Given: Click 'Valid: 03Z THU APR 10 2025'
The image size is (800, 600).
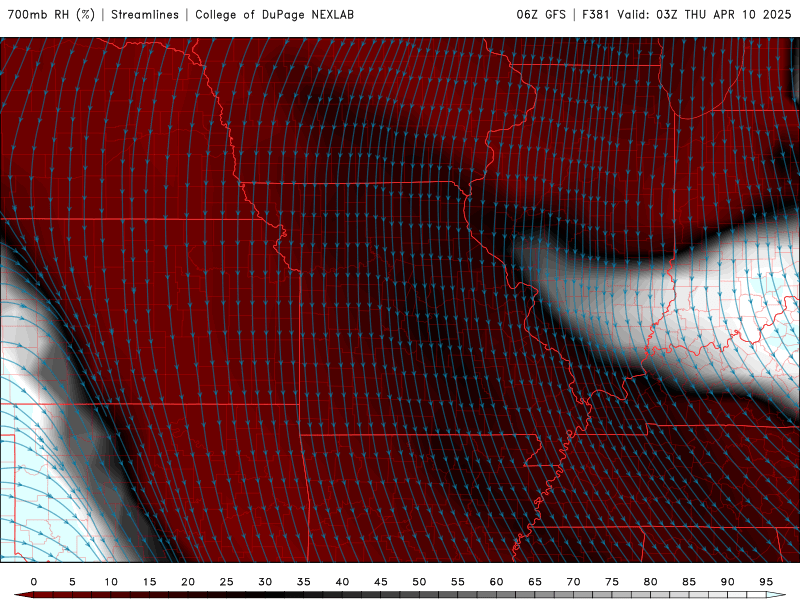Looking at the screenshot, I should (x=704, y=15).
